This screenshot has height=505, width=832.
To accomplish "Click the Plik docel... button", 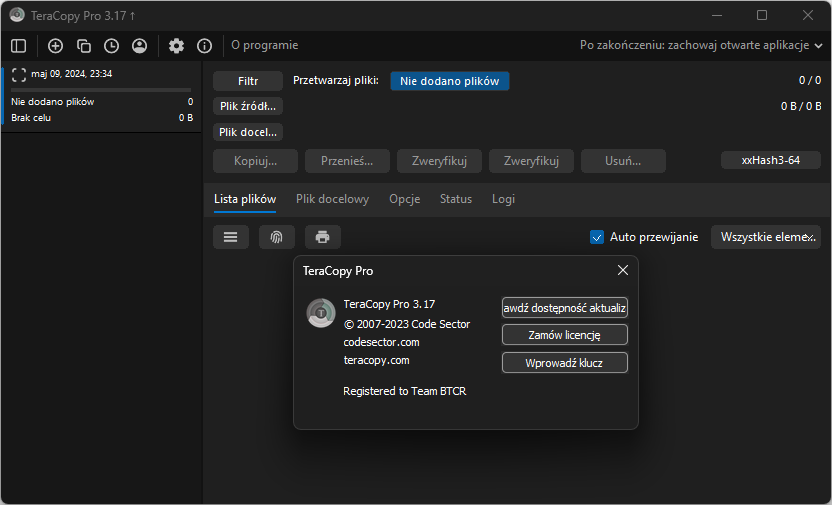I will (248, 132).
